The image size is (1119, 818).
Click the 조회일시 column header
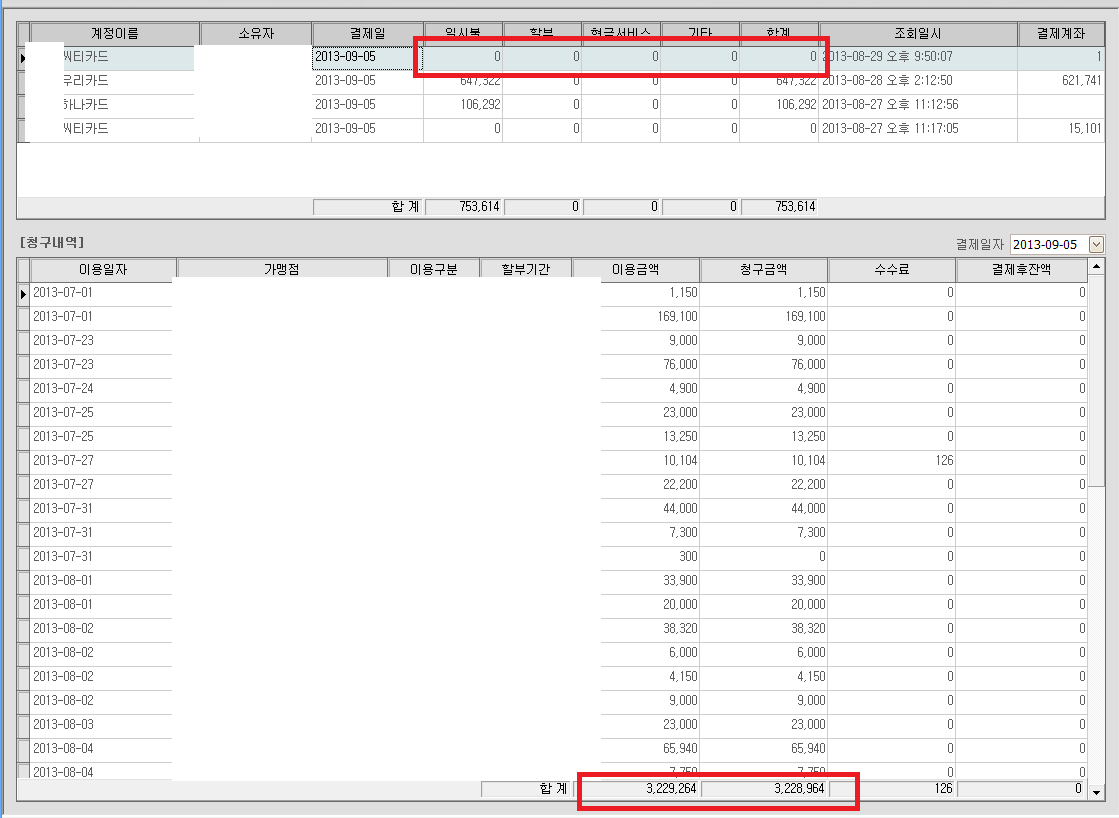point(917,34)
